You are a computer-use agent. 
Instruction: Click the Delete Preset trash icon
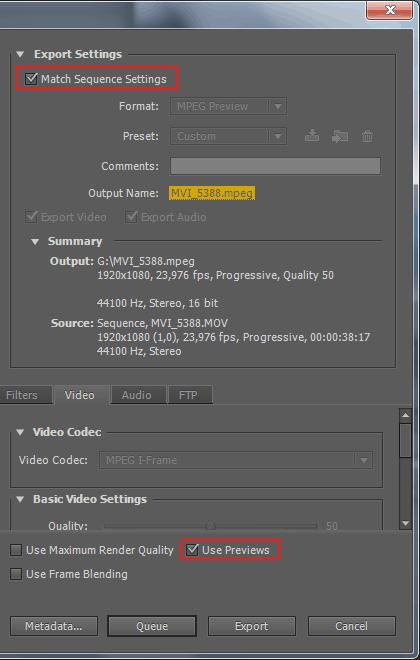point(367,136)
